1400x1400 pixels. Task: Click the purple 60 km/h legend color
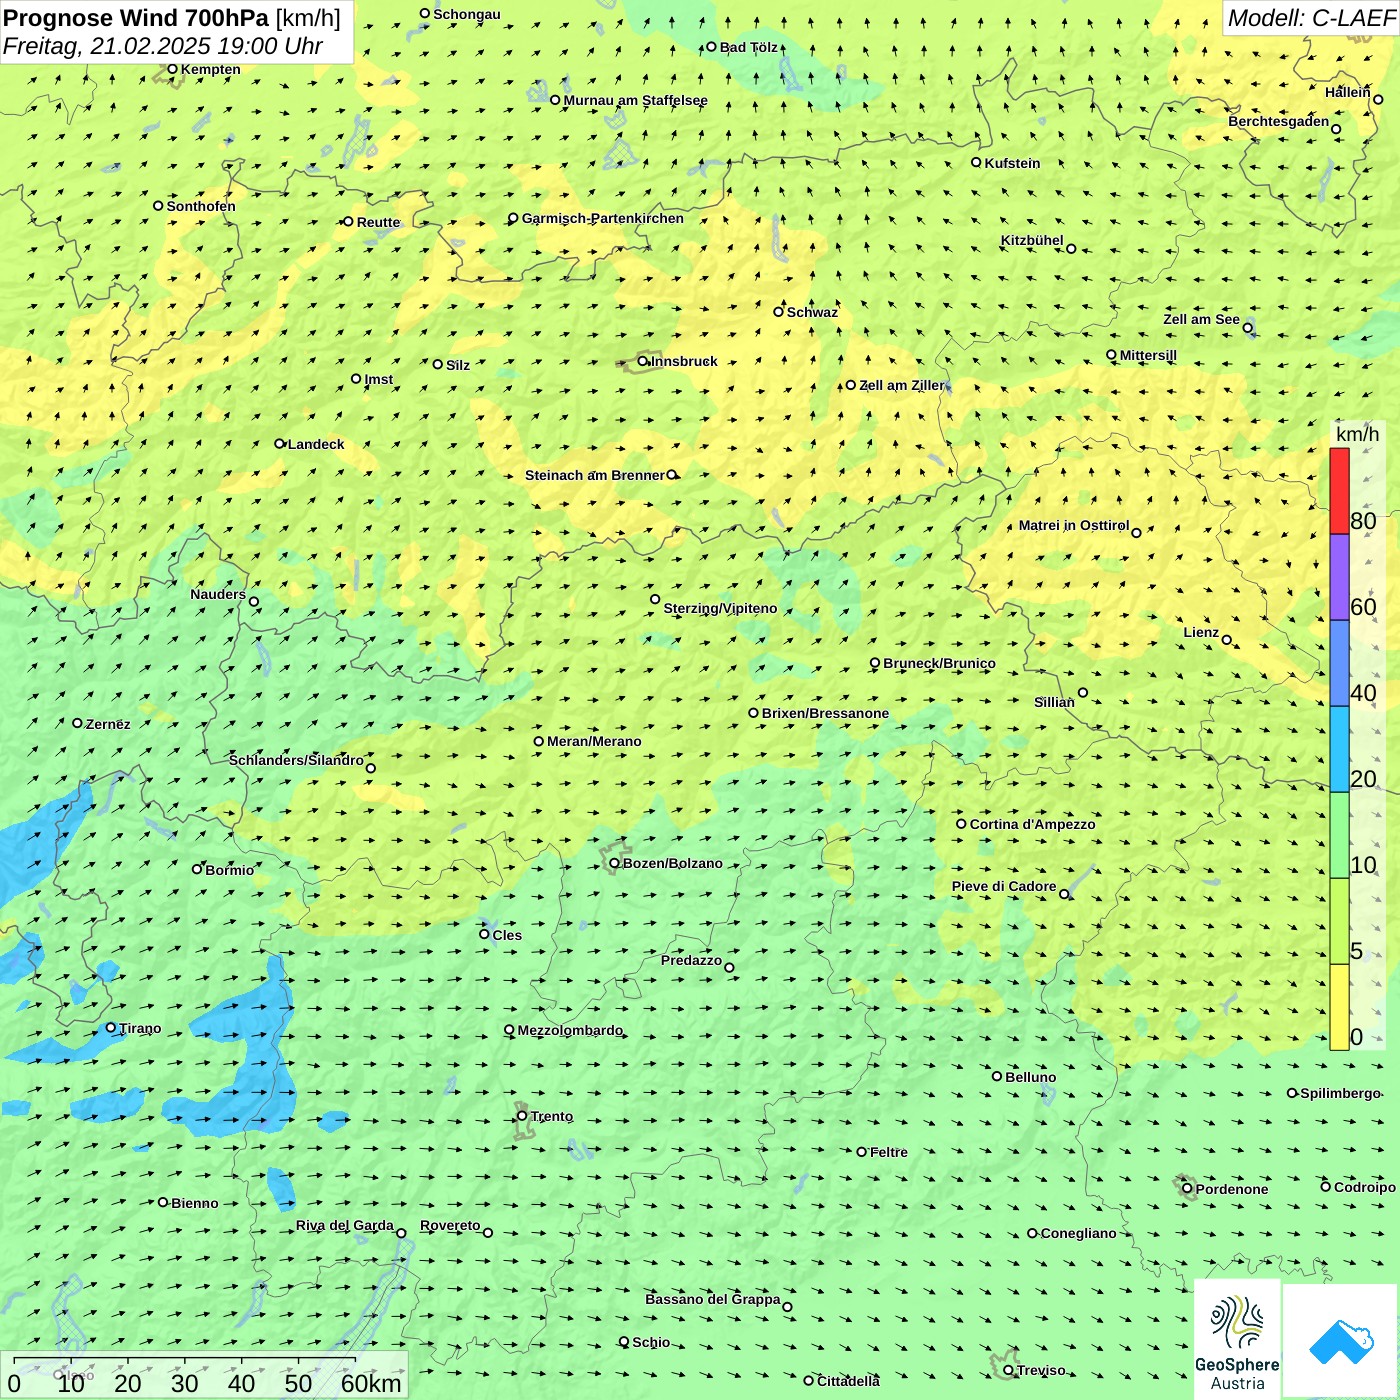[x=1339, y=577]
